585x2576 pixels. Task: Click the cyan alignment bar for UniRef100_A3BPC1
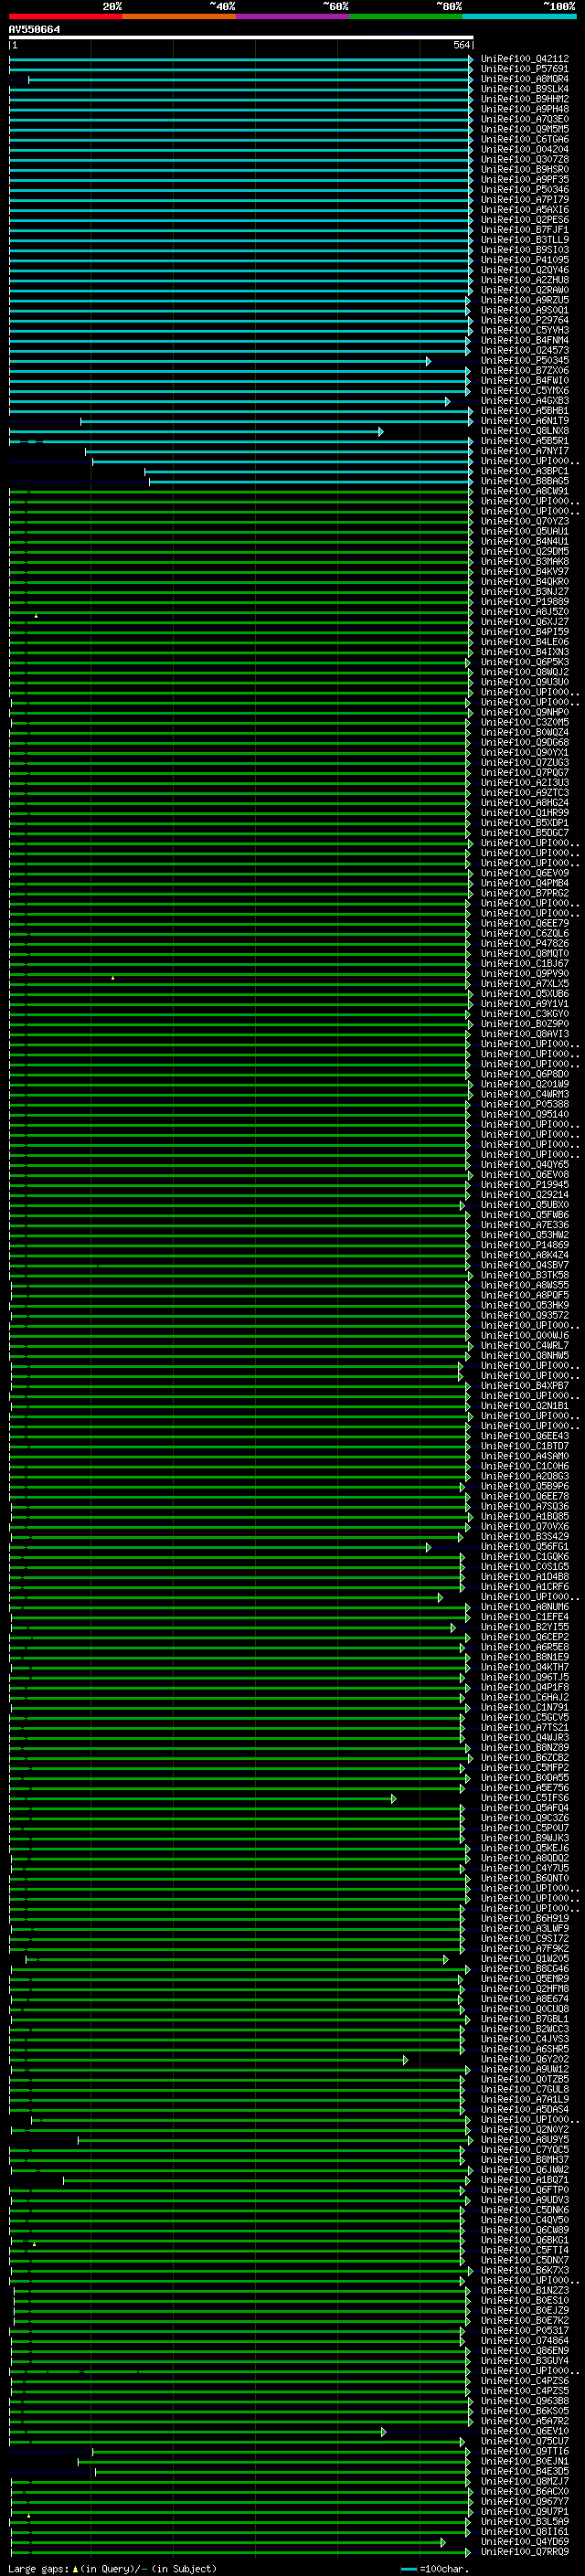[x=308, y=472]
